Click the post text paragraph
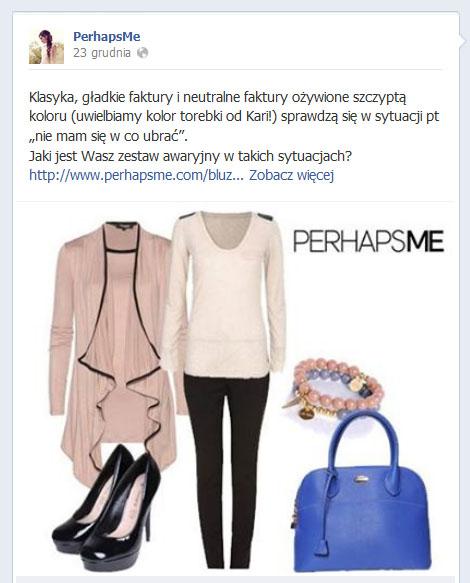The width and height of the screenshot is (470, 583). pos(234,136)
